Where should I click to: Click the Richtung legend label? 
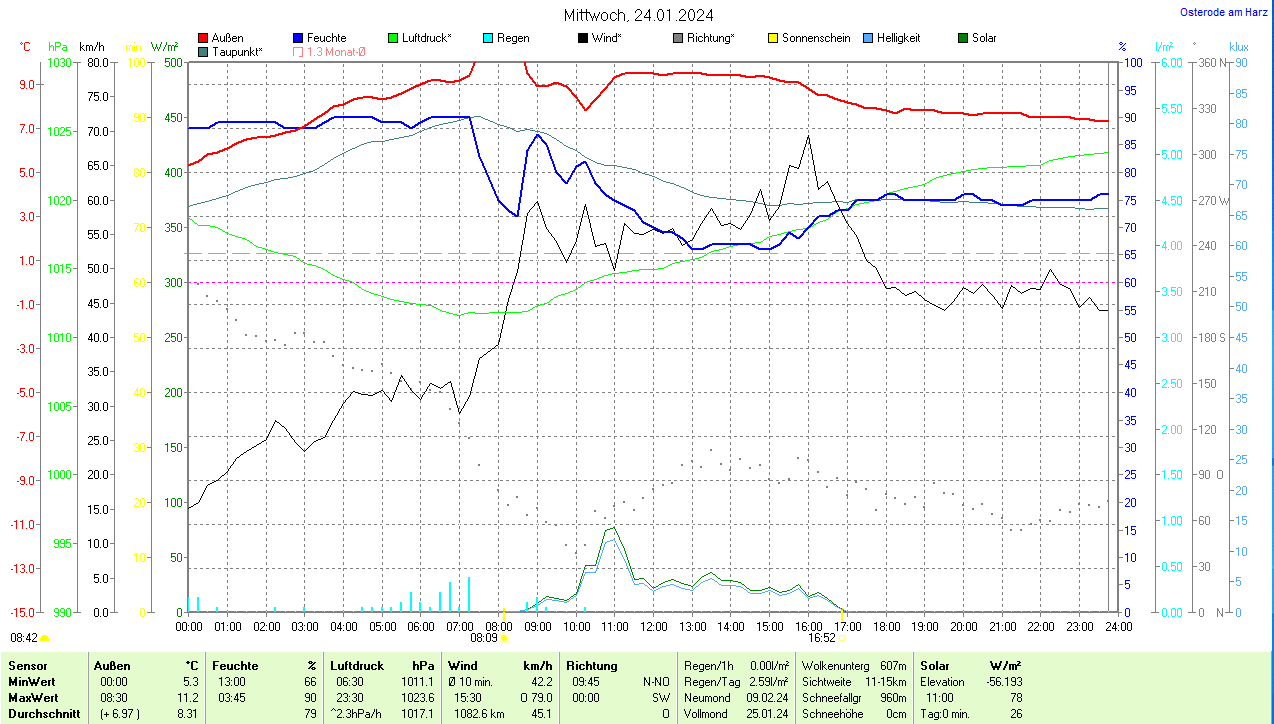(709, 38)
